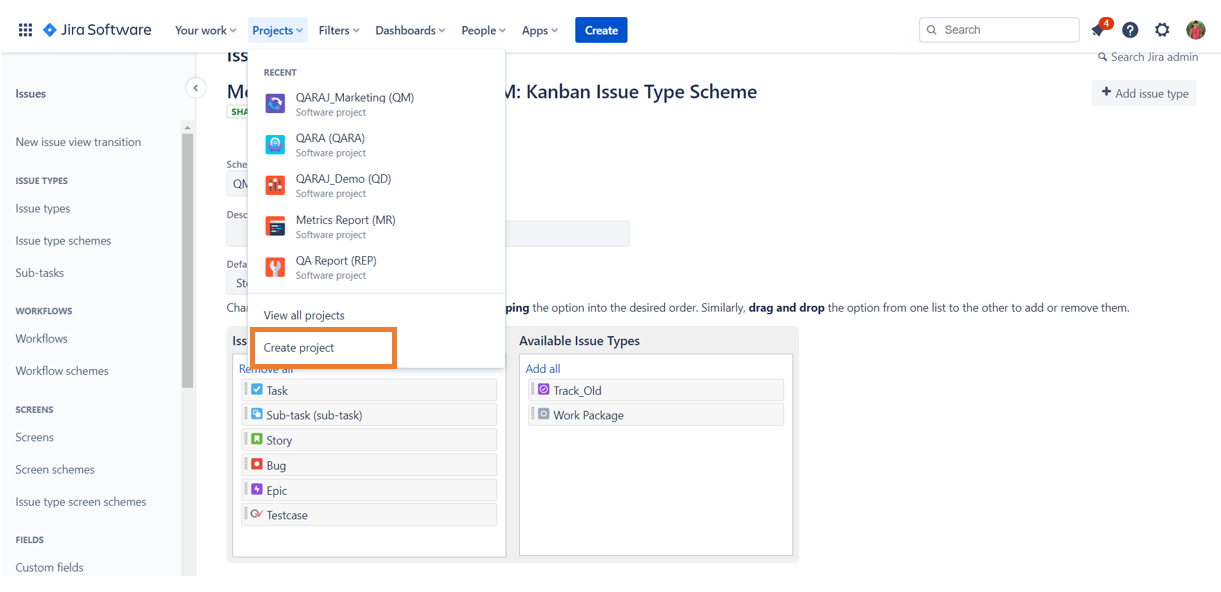Open the Dashboards dropdown

(410, 30)
